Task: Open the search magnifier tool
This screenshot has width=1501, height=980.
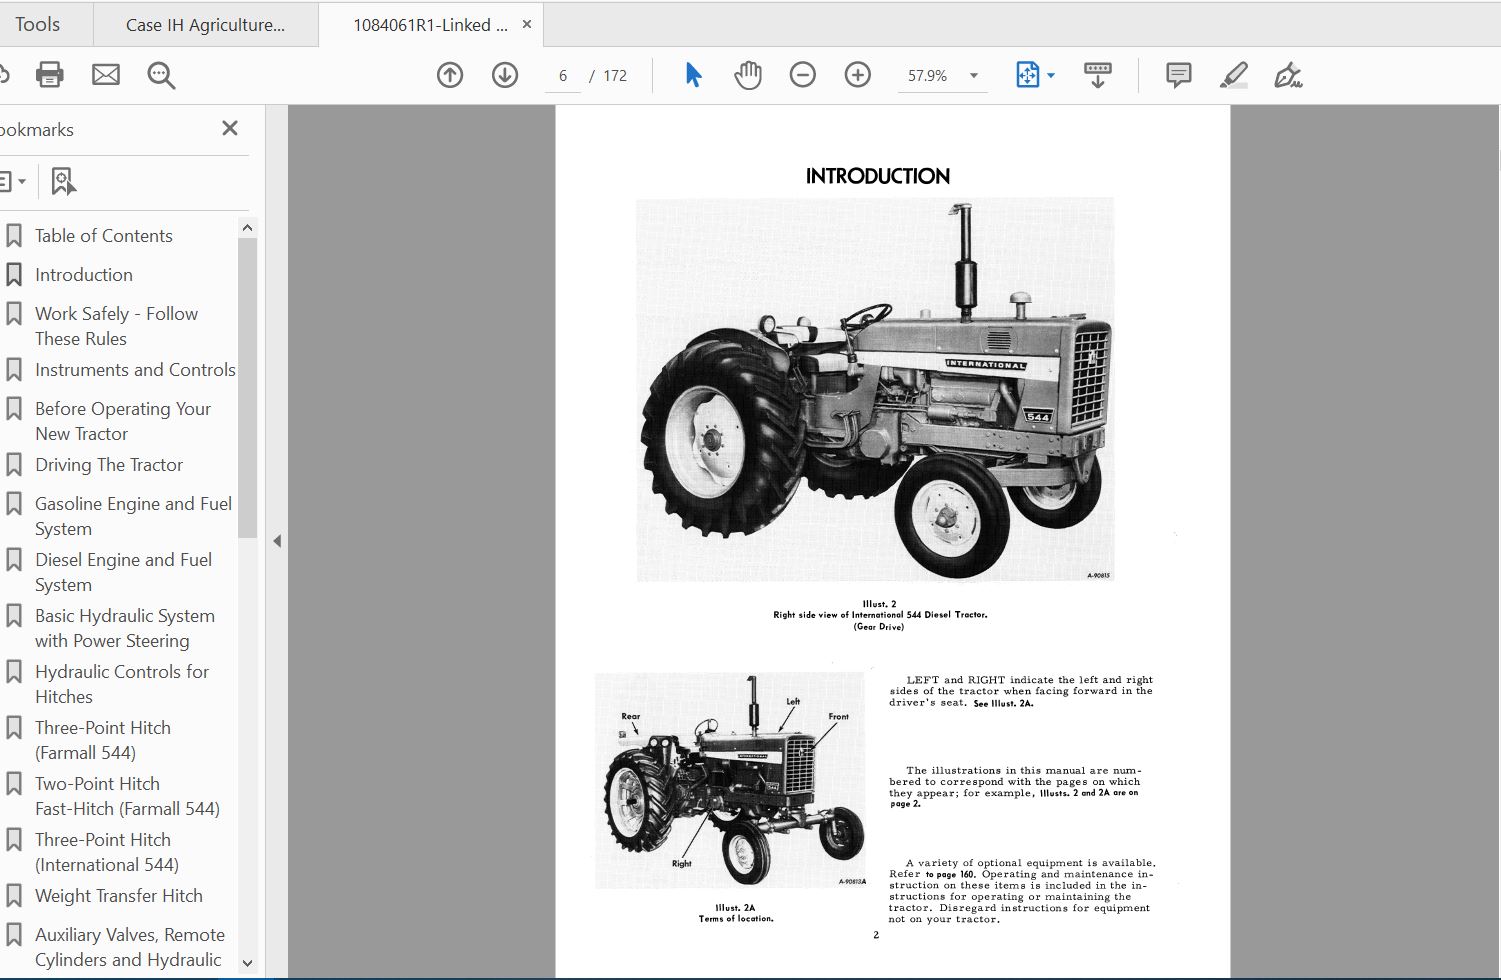Action: tap(161, 74)
